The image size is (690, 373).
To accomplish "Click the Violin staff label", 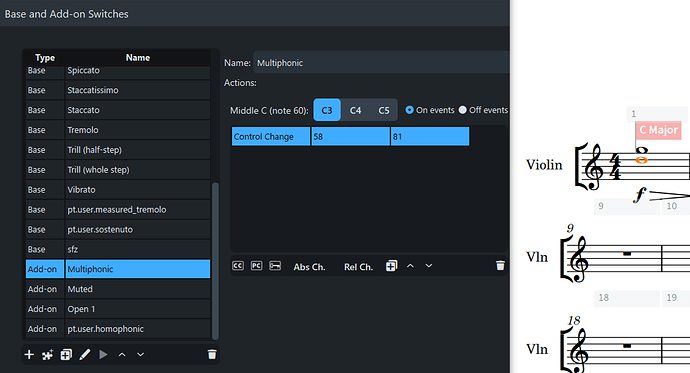I will tap(544, 165).
